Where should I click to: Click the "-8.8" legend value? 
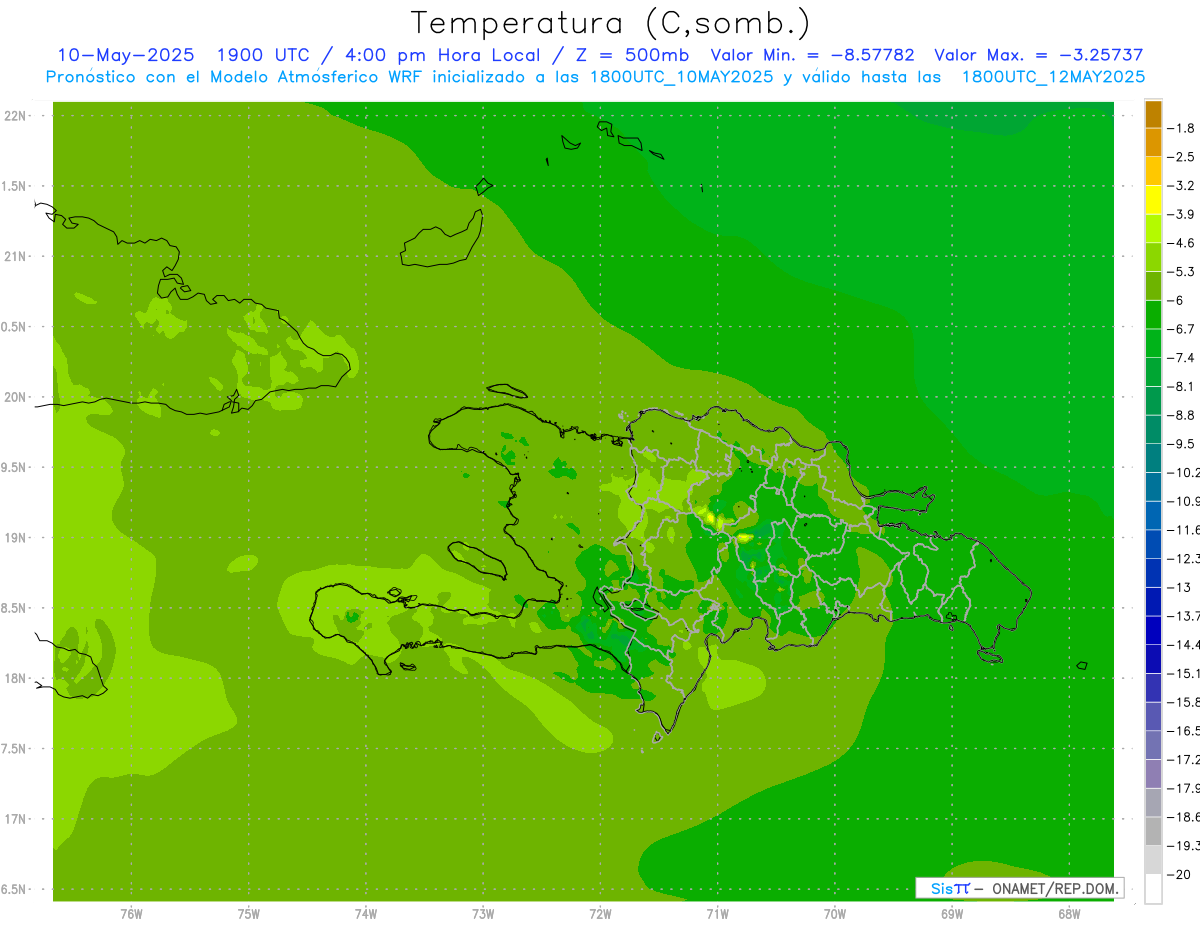(1183, 414)
